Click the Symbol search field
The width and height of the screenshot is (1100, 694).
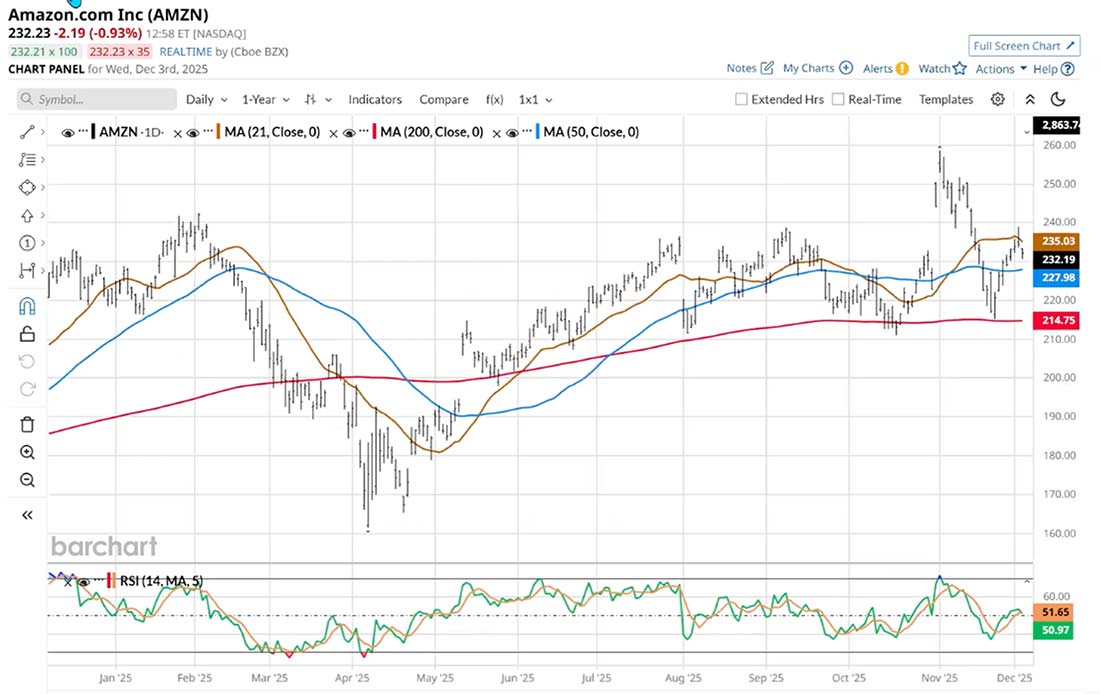[x=95, y=99]
